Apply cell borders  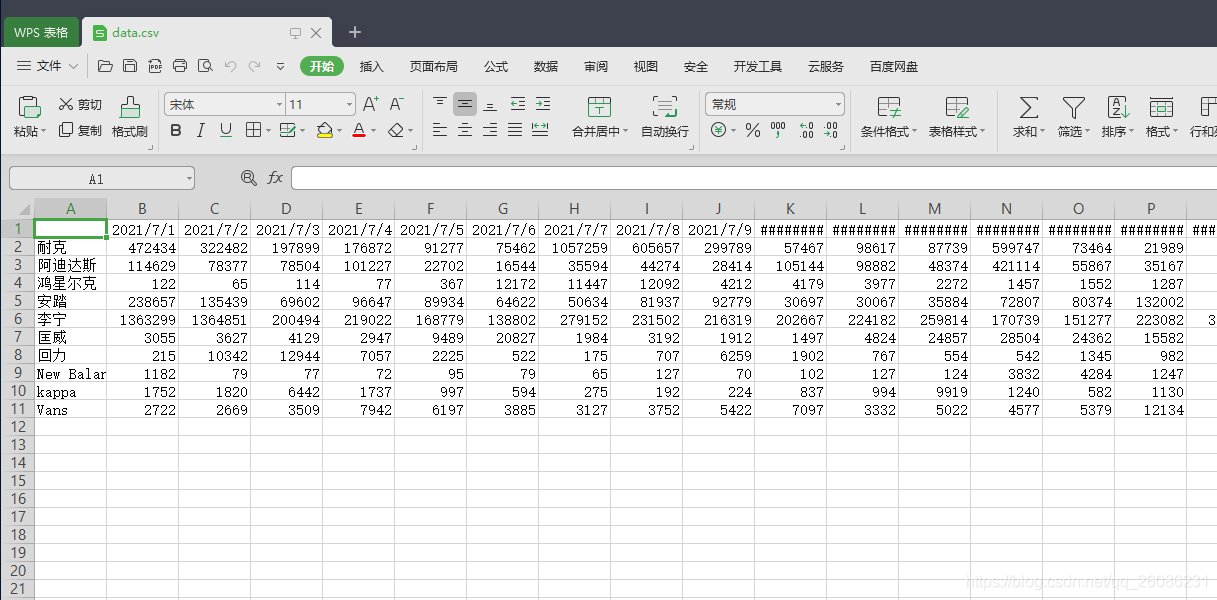(253, 130)
